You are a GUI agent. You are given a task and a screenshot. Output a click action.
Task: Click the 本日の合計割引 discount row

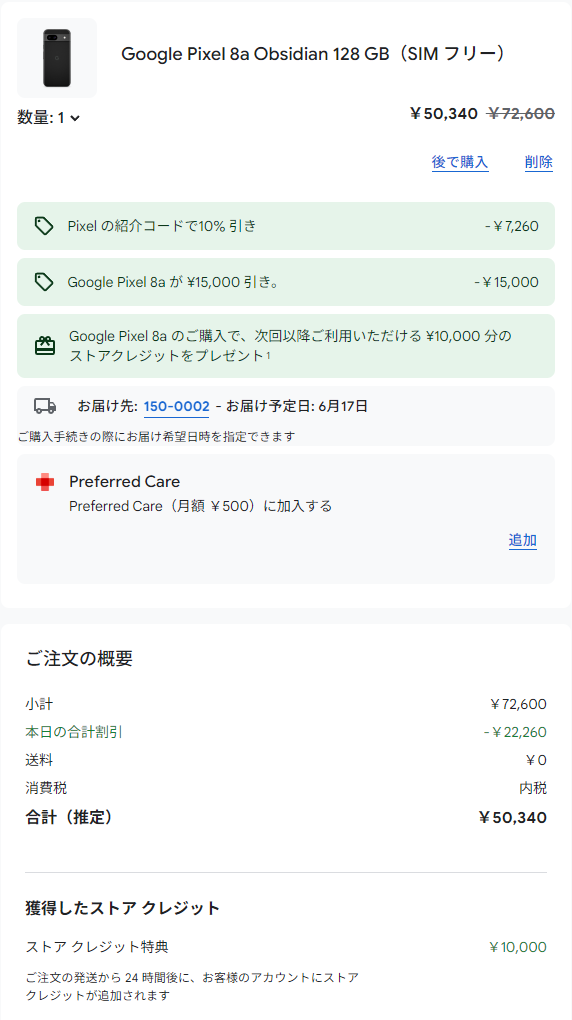286,732
